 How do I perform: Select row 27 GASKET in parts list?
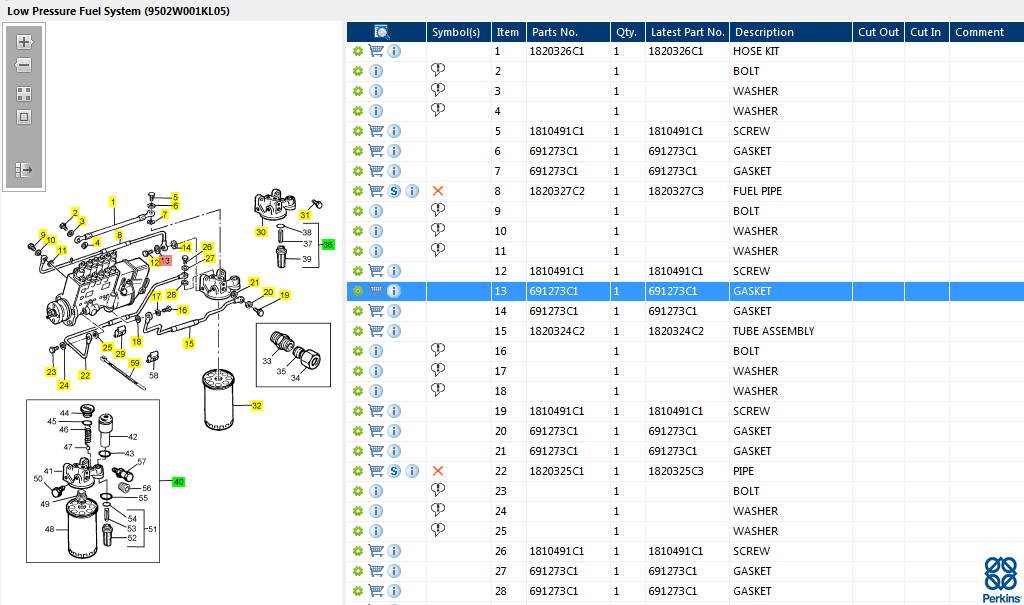[x=685, y=571]
